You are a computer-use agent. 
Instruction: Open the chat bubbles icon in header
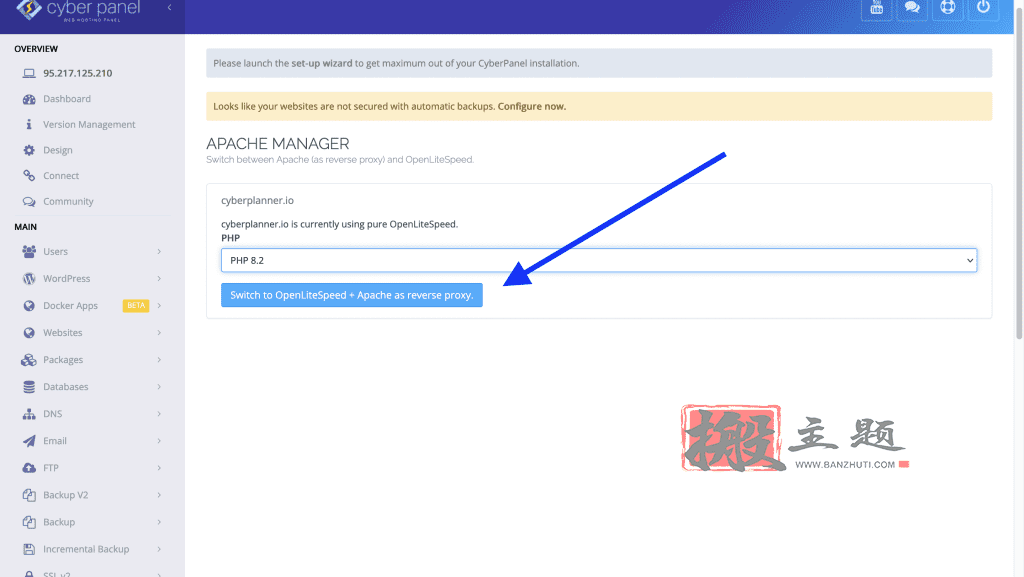point(912,8)
